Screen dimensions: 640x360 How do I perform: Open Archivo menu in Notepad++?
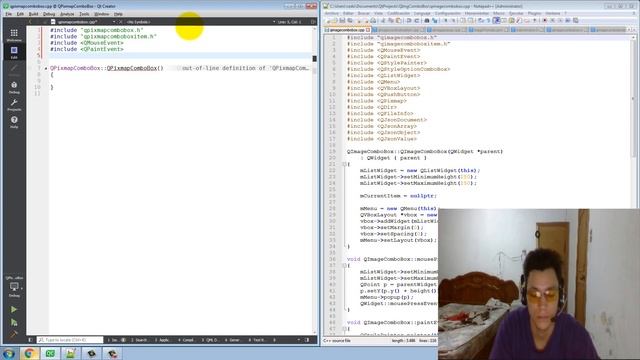coord(331,13)
